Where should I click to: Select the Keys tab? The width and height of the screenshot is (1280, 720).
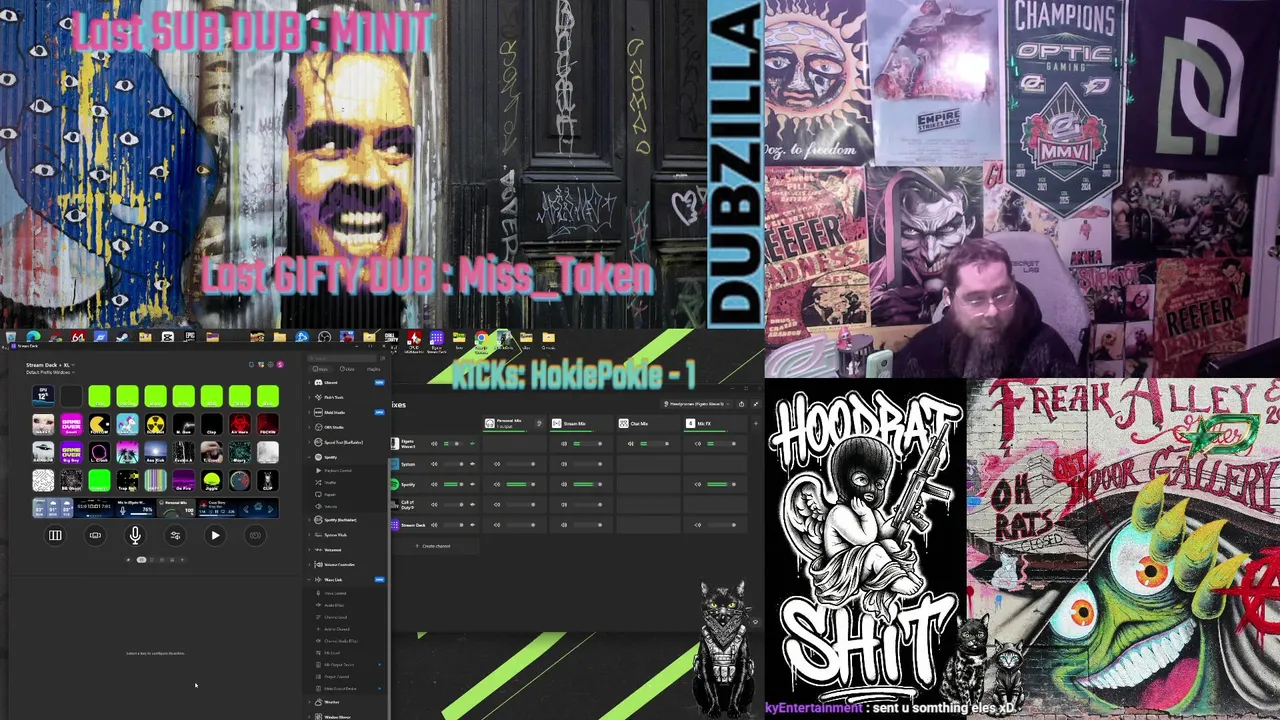click(321, 369)
